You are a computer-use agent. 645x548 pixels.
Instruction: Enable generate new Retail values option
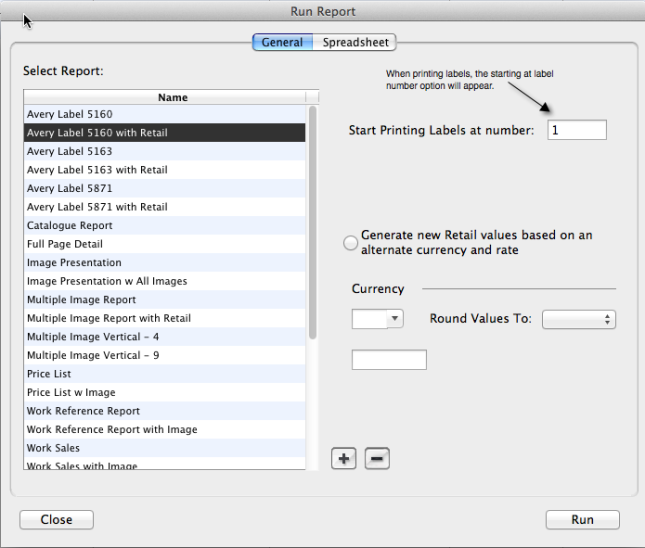click(350, 243)
